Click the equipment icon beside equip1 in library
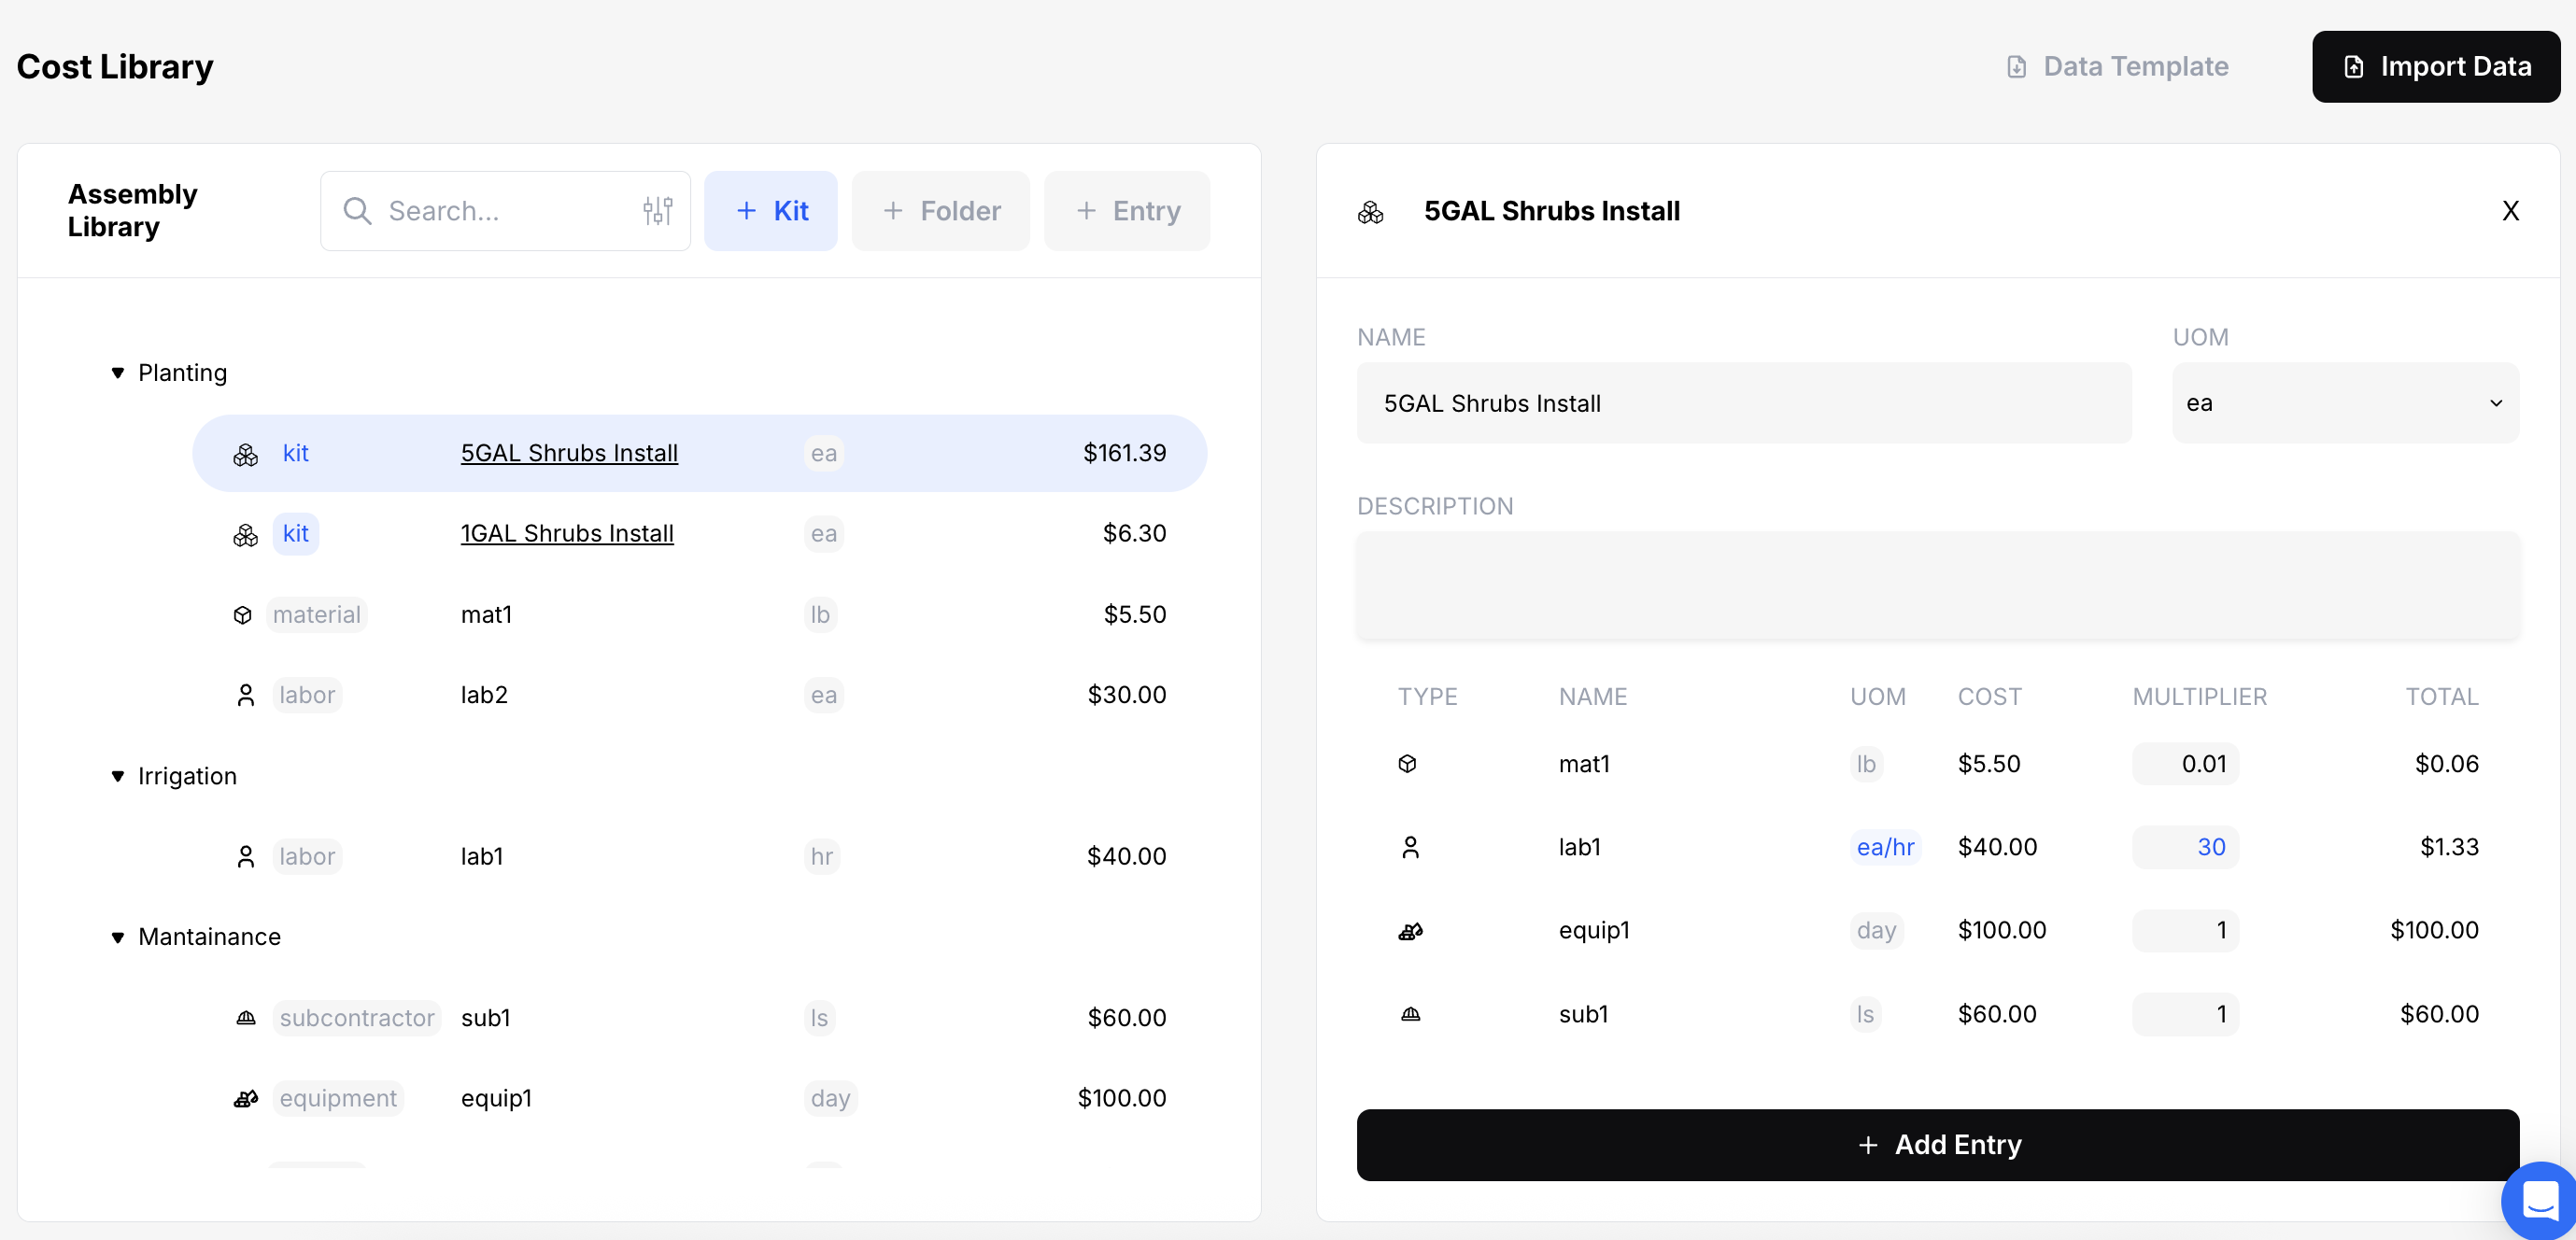 coord(245,1099)
